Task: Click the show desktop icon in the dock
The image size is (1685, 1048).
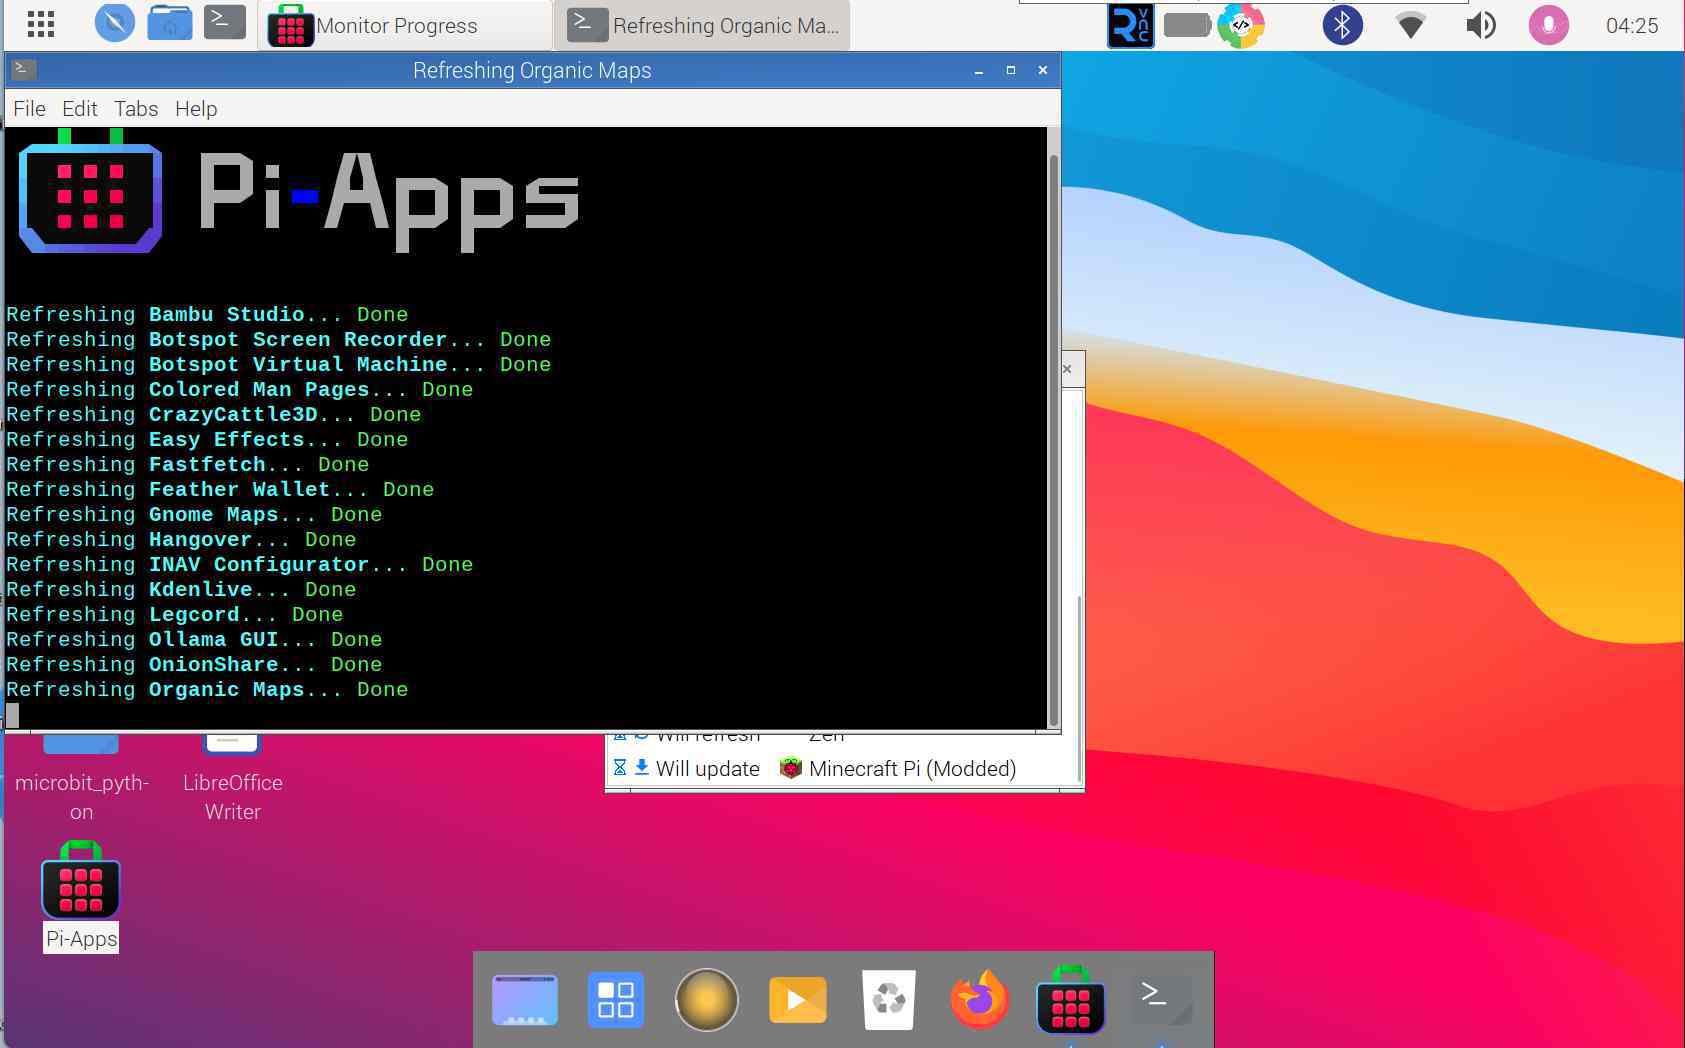Action: 525,999
